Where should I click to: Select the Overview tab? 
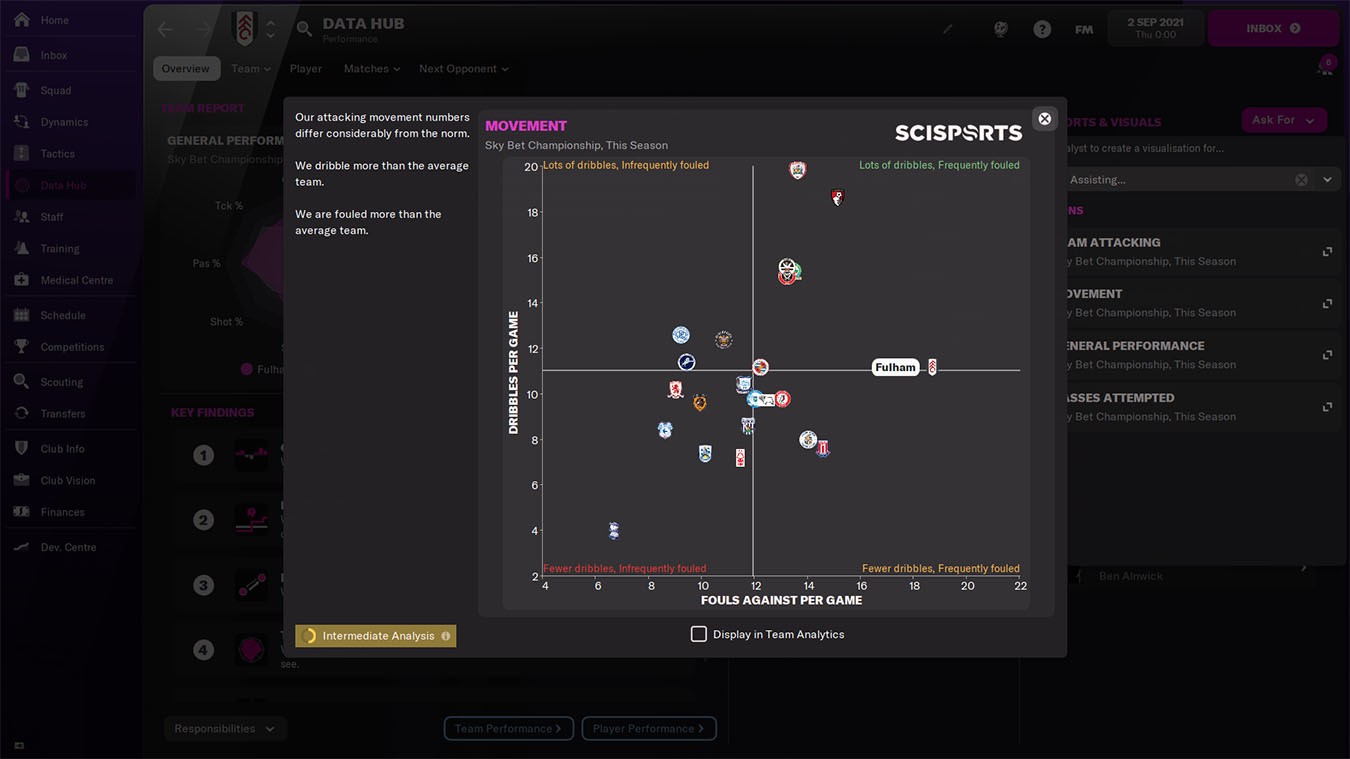186,69
